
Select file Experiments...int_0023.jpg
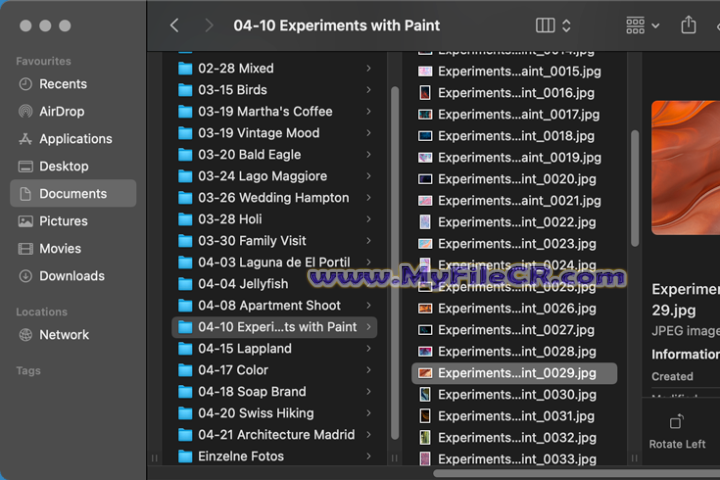(514, 244)
